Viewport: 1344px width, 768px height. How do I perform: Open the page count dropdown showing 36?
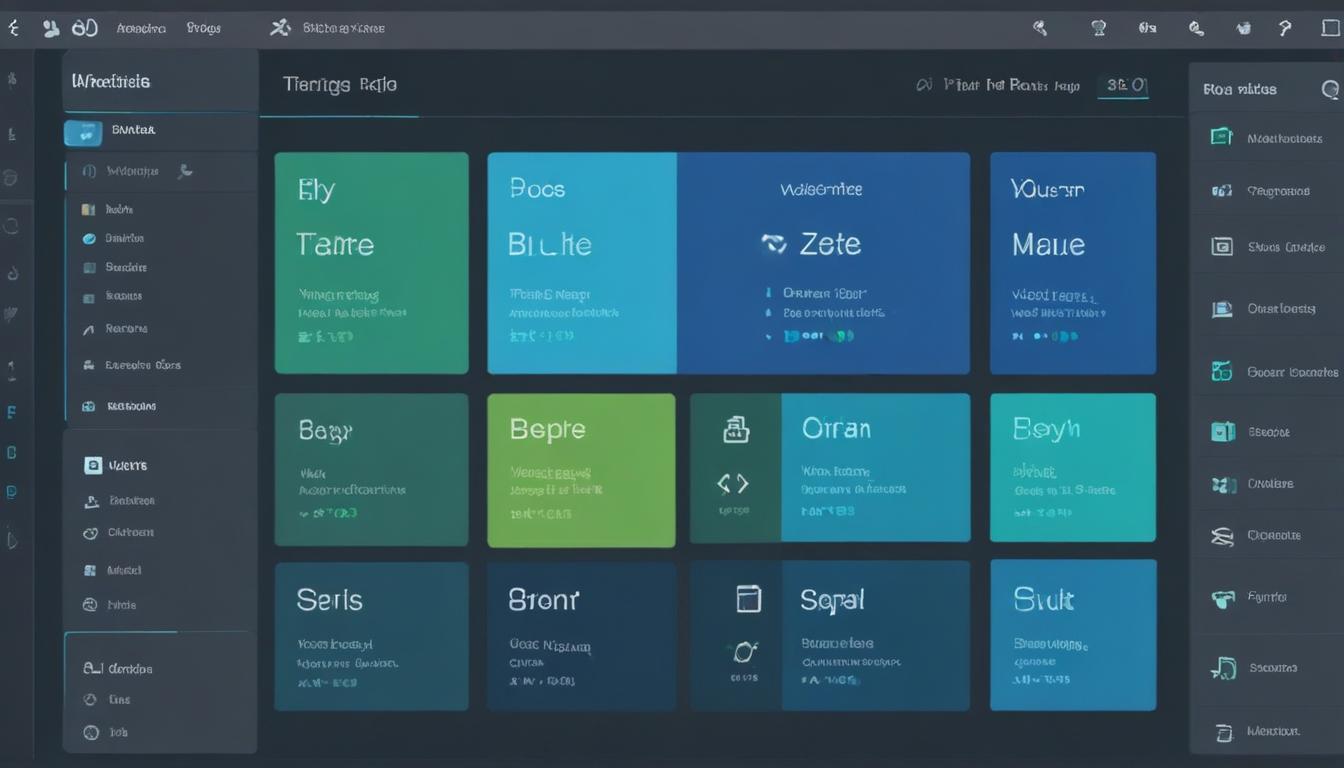(1123, 87)
